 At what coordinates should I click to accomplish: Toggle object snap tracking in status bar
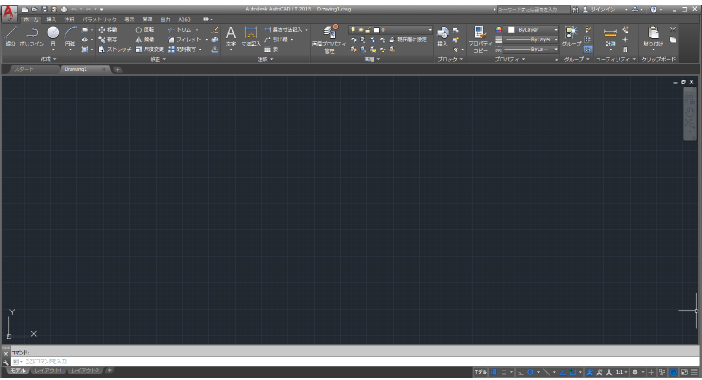(562, 372)
